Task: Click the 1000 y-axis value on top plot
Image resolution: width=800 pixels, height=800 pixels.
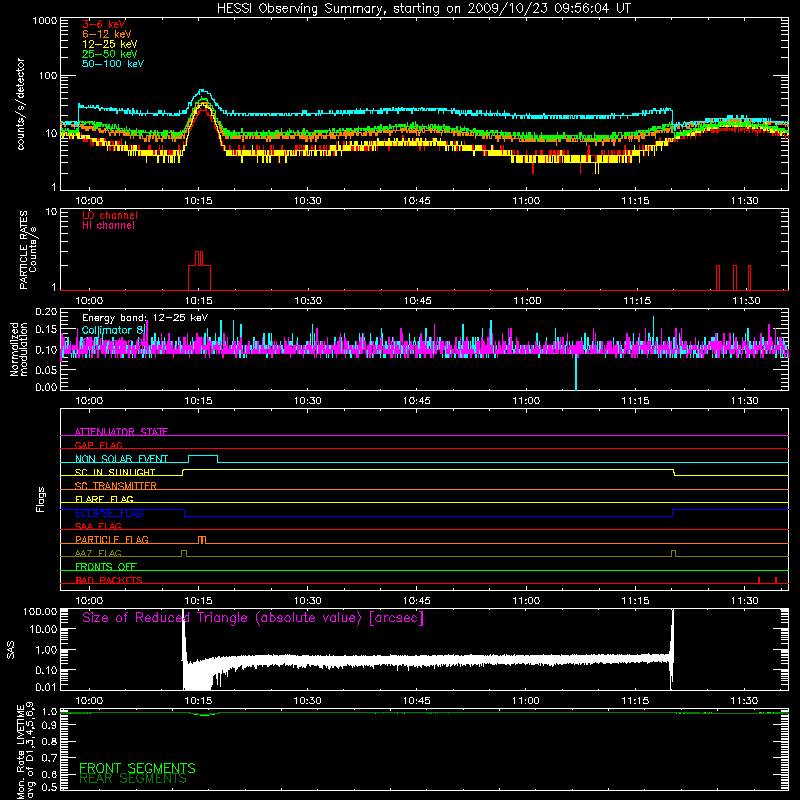Action: (44, 21)
